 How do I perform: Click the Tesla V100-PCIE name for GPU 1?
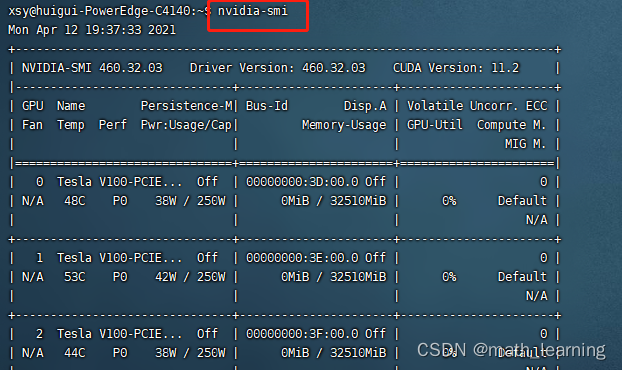(119, 258)
